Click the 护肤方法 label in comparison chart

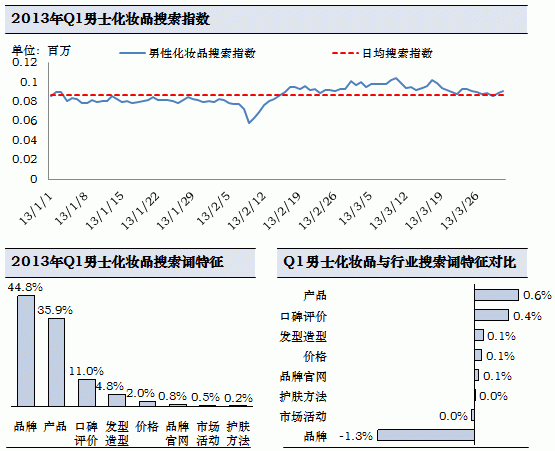(303, 396)
